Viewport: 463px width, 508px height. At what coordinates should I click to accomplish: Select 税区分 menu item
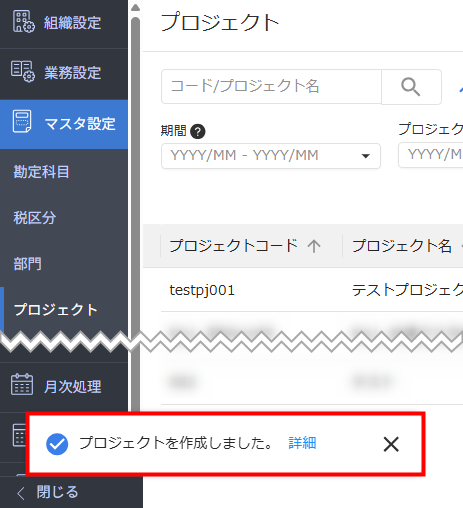35,218
